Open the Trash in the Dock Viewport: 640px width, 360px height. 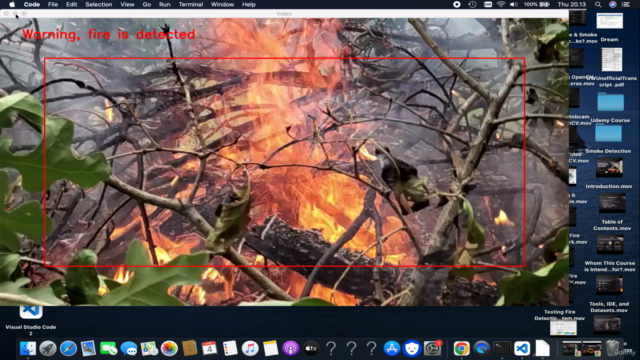612,348
